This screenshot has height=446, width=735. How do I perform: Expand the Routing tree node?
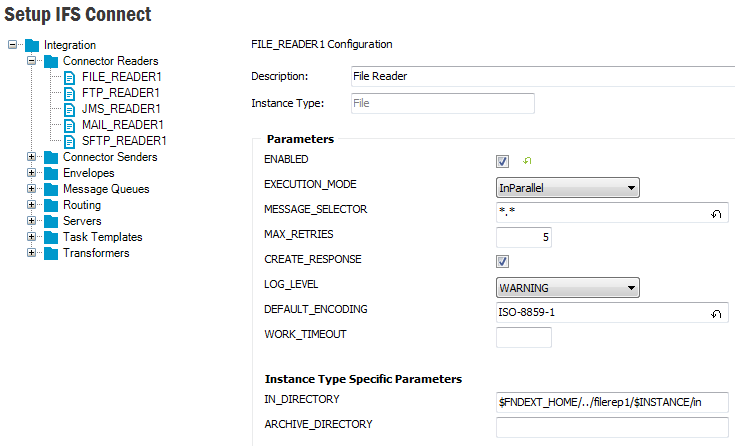[32, 205]
